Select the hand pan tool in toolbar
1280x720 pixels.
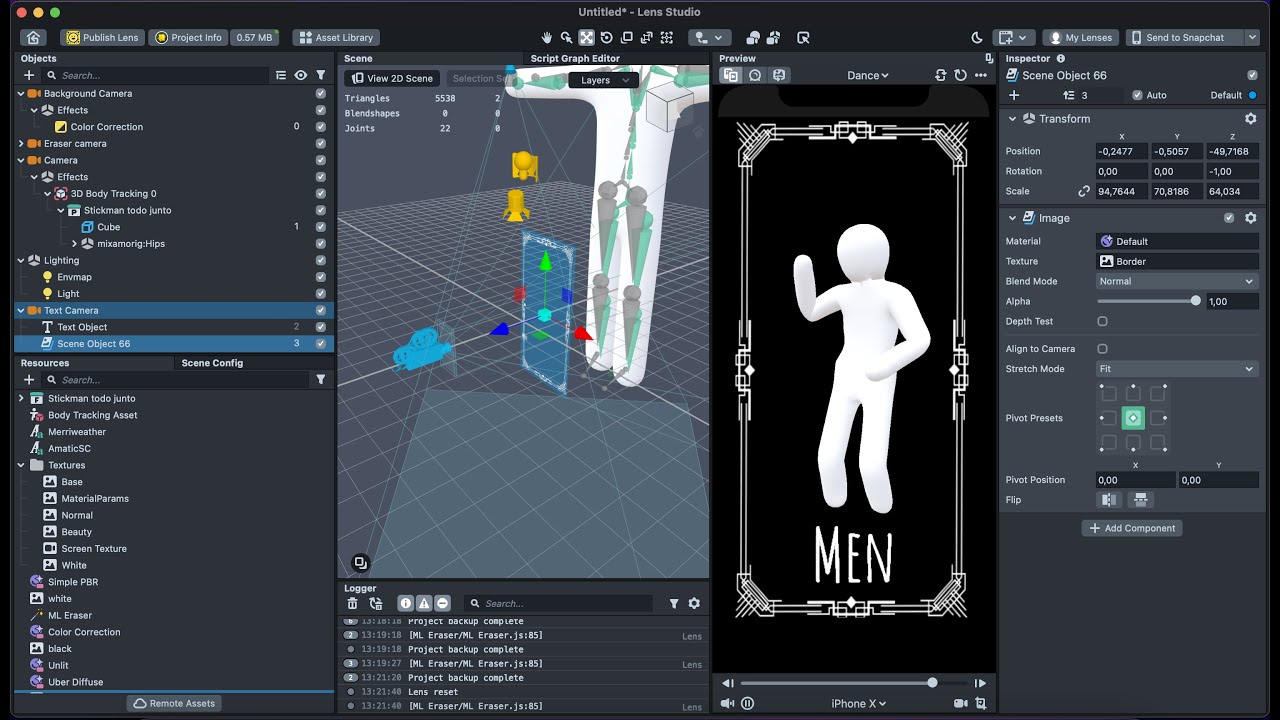point(547,37)
